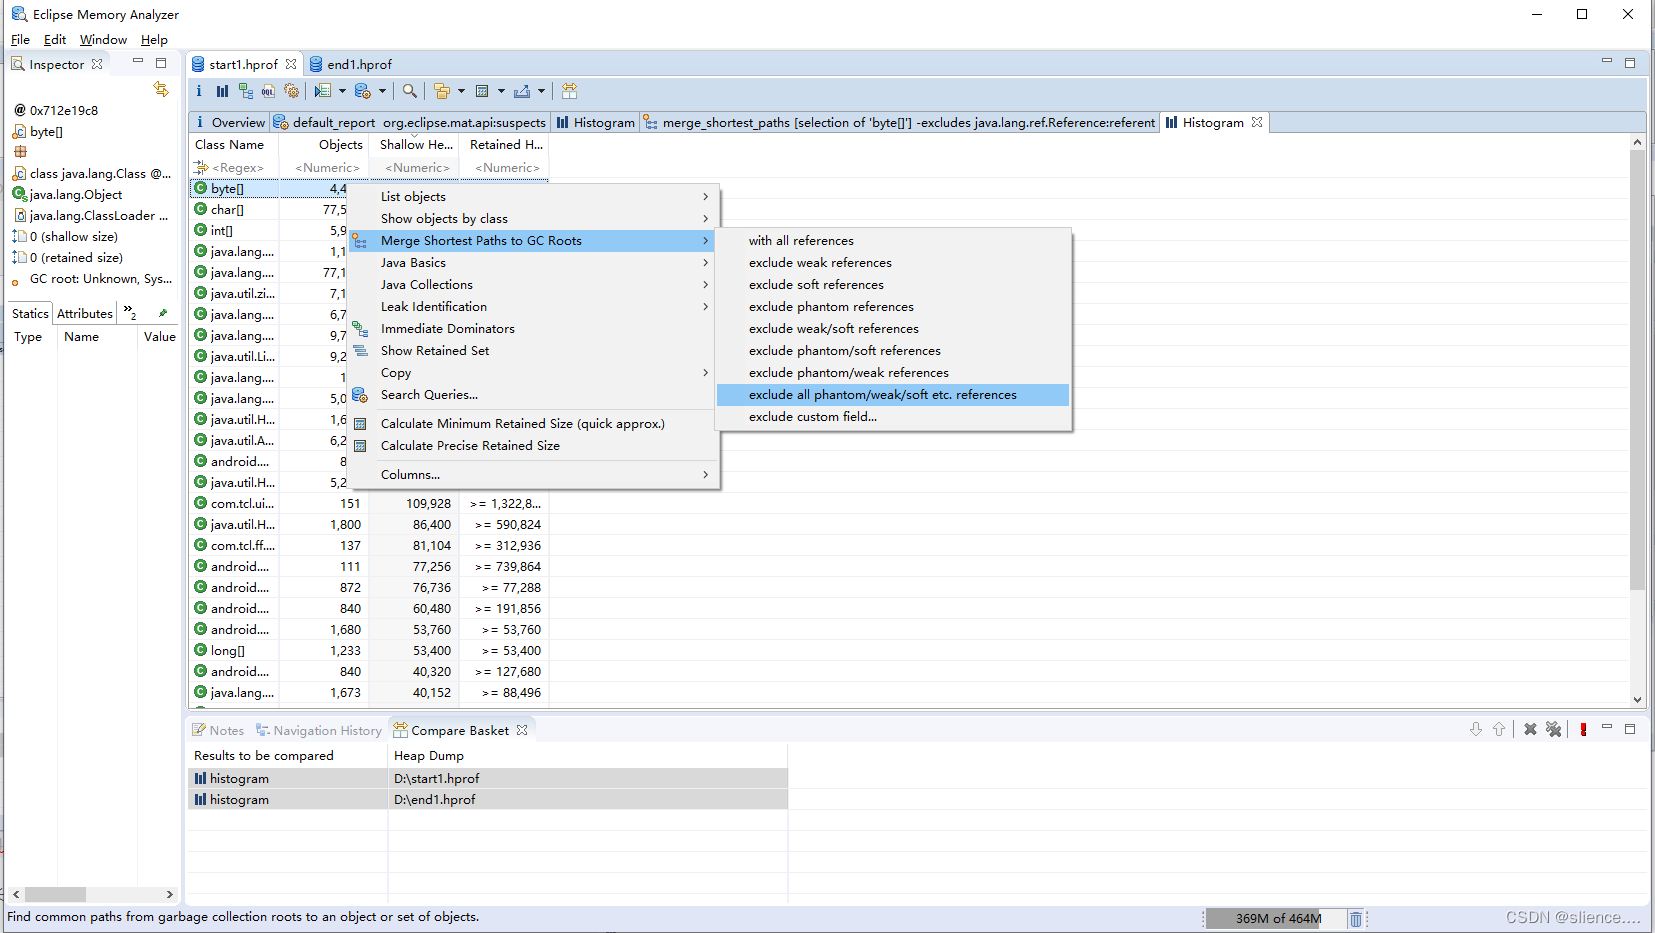
Task: Open the query browser icon
Action: (362, 91)
